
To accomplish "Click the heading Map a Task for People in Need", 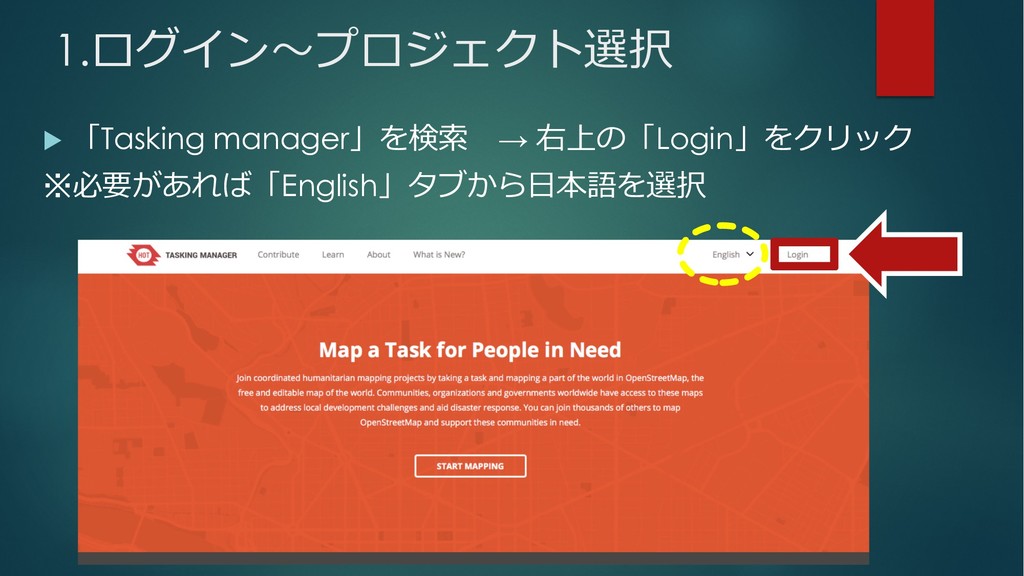I will pos(470,350).
